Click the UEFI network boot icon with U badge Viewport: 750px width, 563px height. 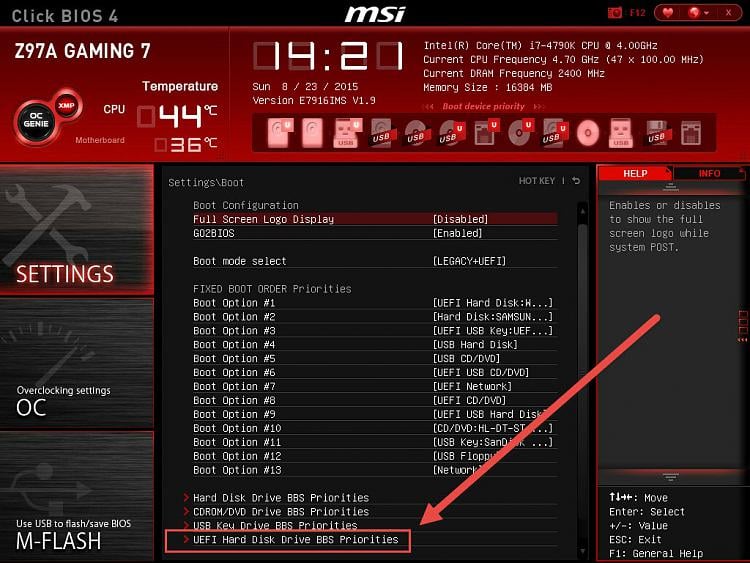pos(486,132)
